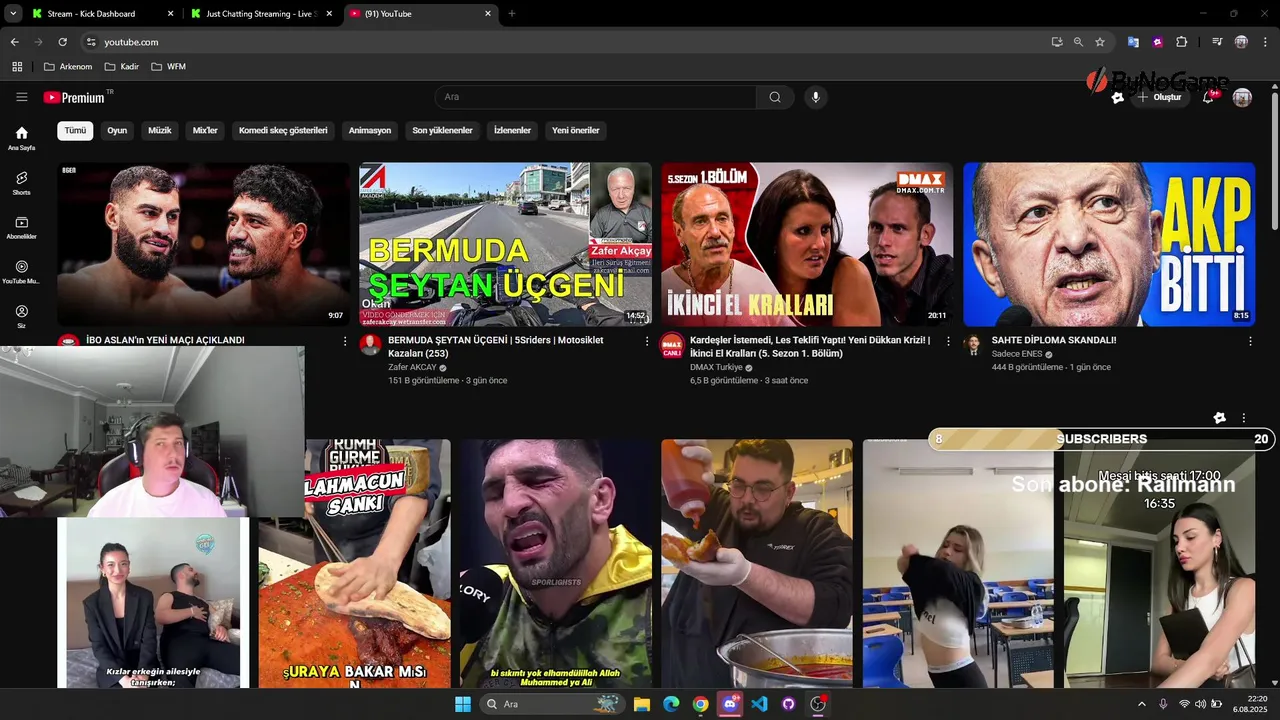Image resolution: width=1280 pixels, height=720 pixels.
Task: Open the WFM bookmarks folder
Action: pyautogui.click(x=168, y=67)
